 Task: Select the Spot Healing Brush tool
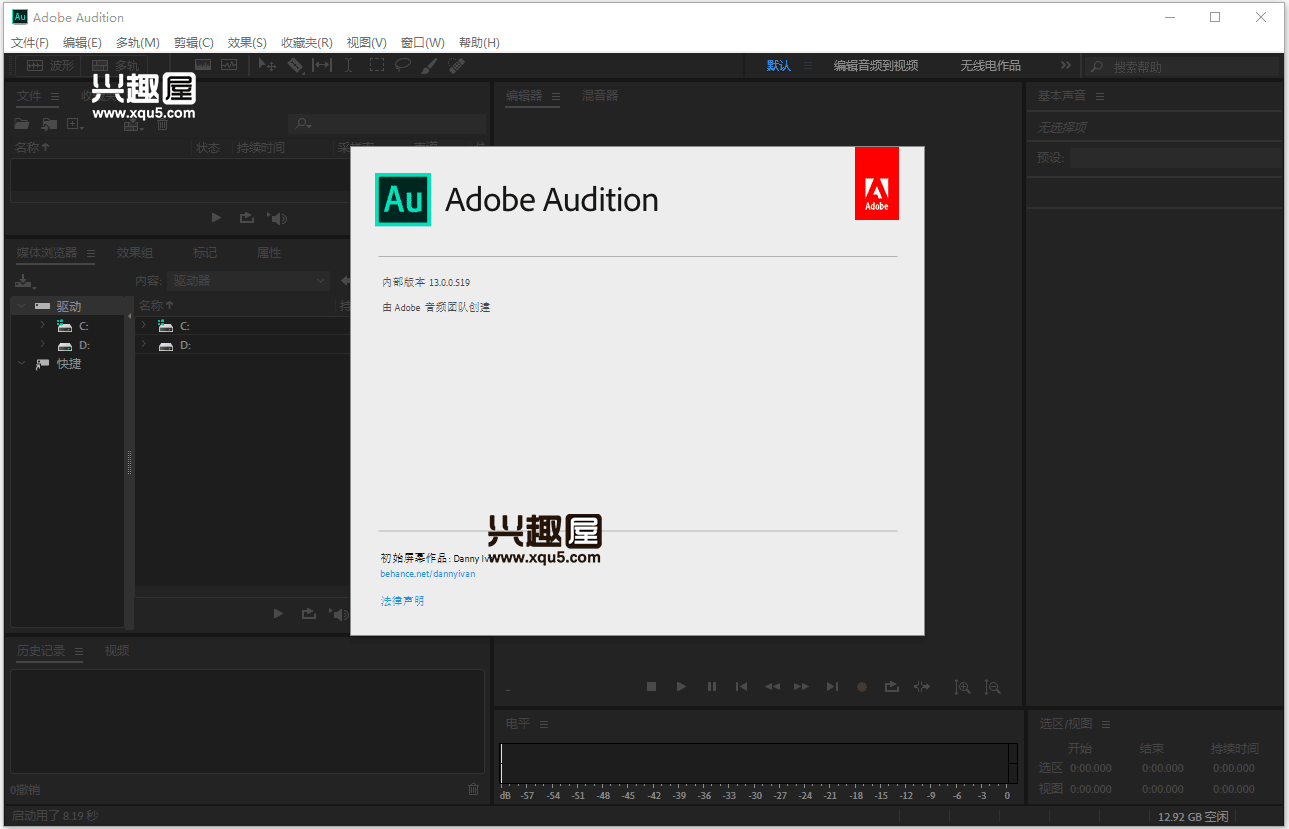click(456, 65)
